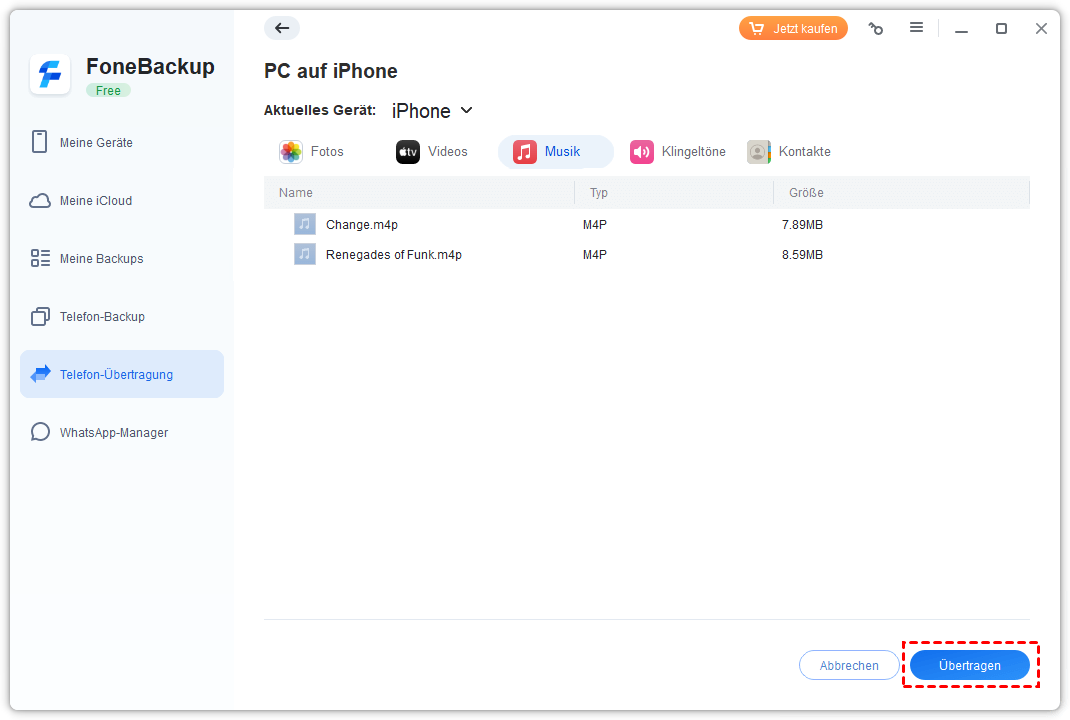Screen dimensions: 1070x720
Task: Click the Jetzt kaufen button label
Action: coord(805,29)
